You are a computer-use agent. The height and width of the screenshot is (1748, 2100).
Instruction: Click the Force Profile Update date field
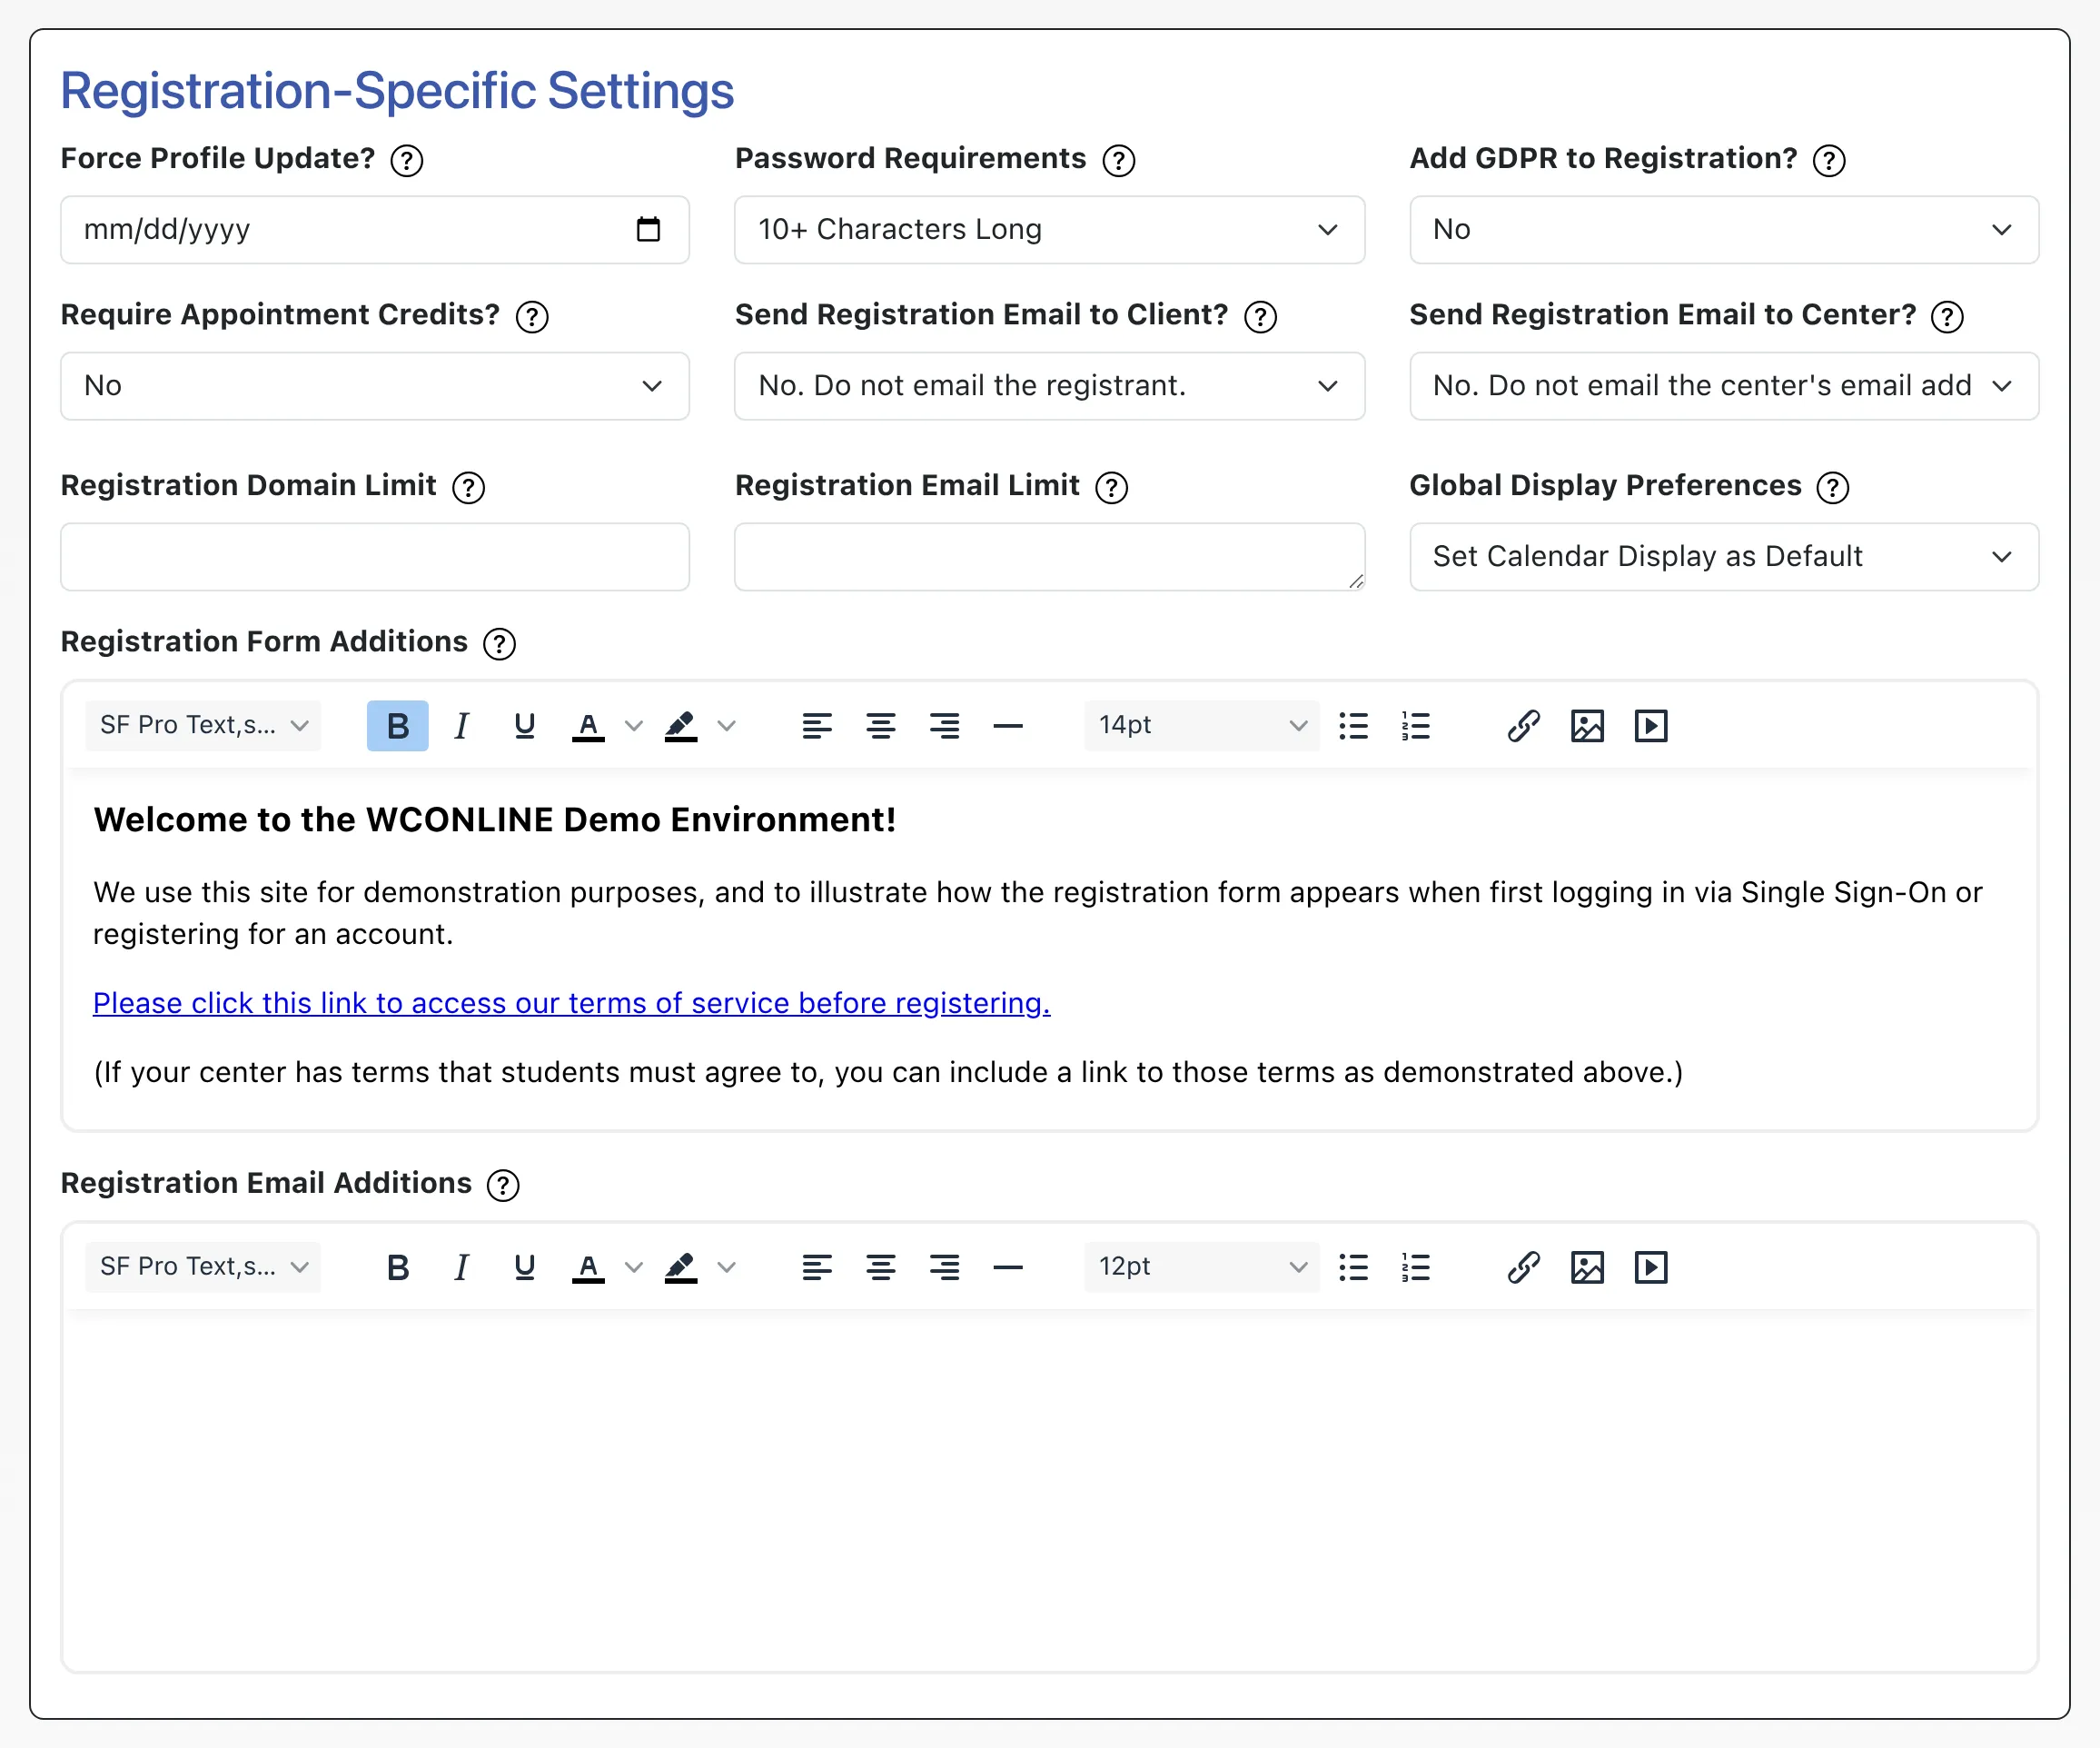(x=375, y=230)
